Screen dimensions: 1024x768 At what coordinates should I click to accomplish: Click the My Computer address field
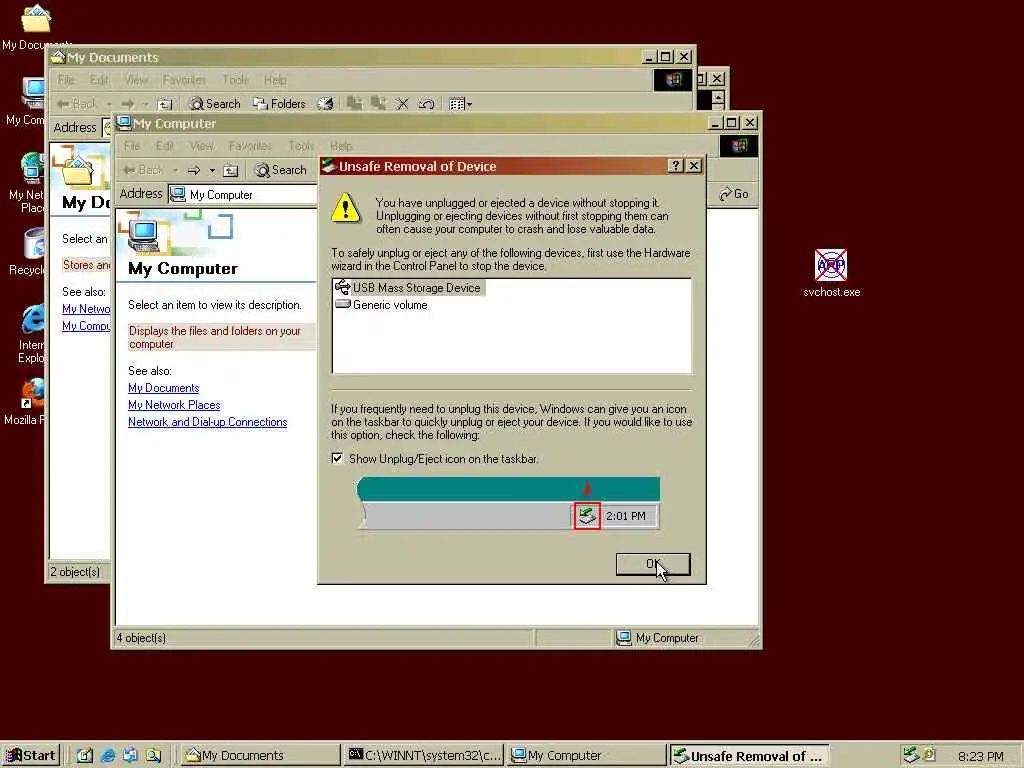pos(243,195)
